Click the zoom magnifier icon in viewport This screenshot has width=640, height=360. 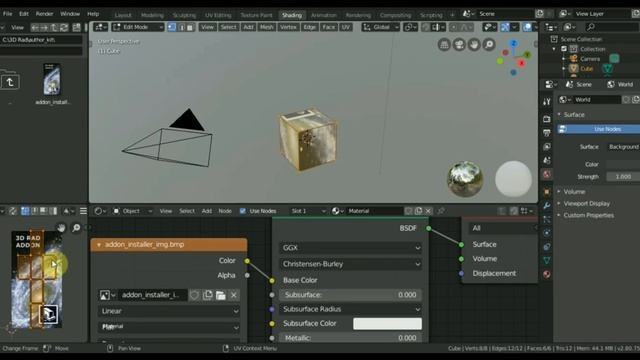[489, 44]
